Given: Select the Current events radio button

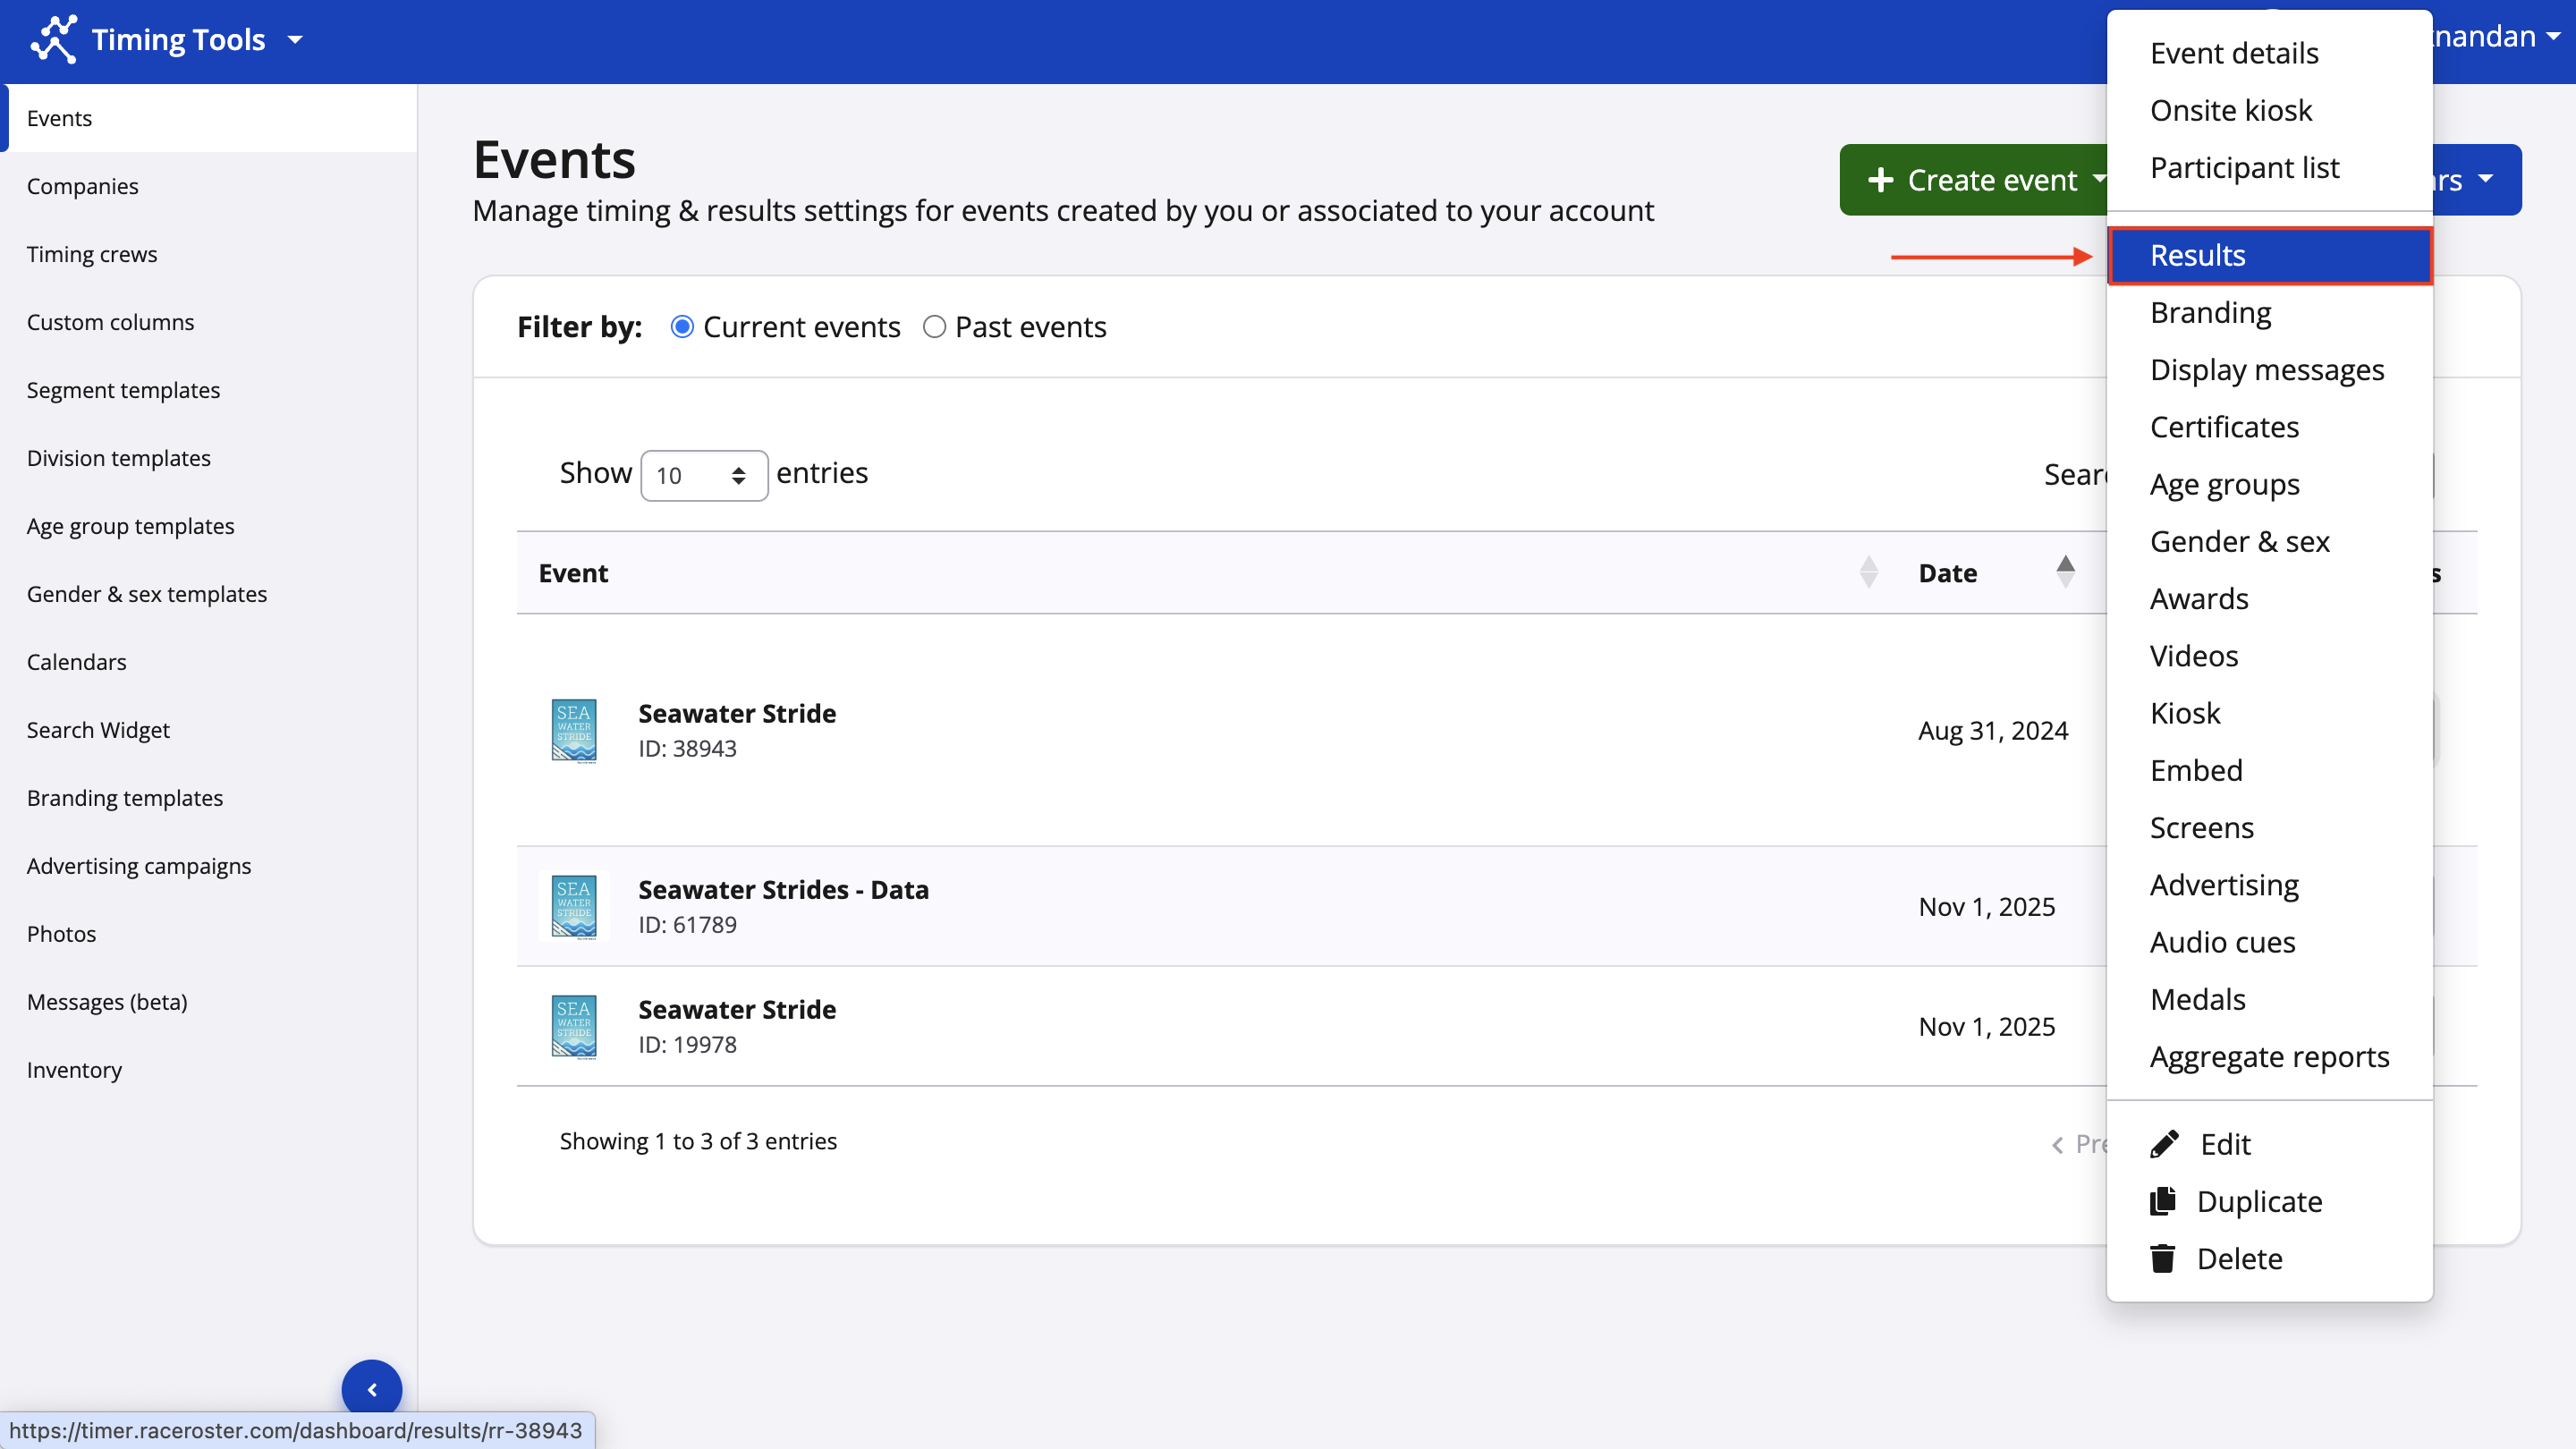Looking at the screenshot, I should (x=682, y=327).
